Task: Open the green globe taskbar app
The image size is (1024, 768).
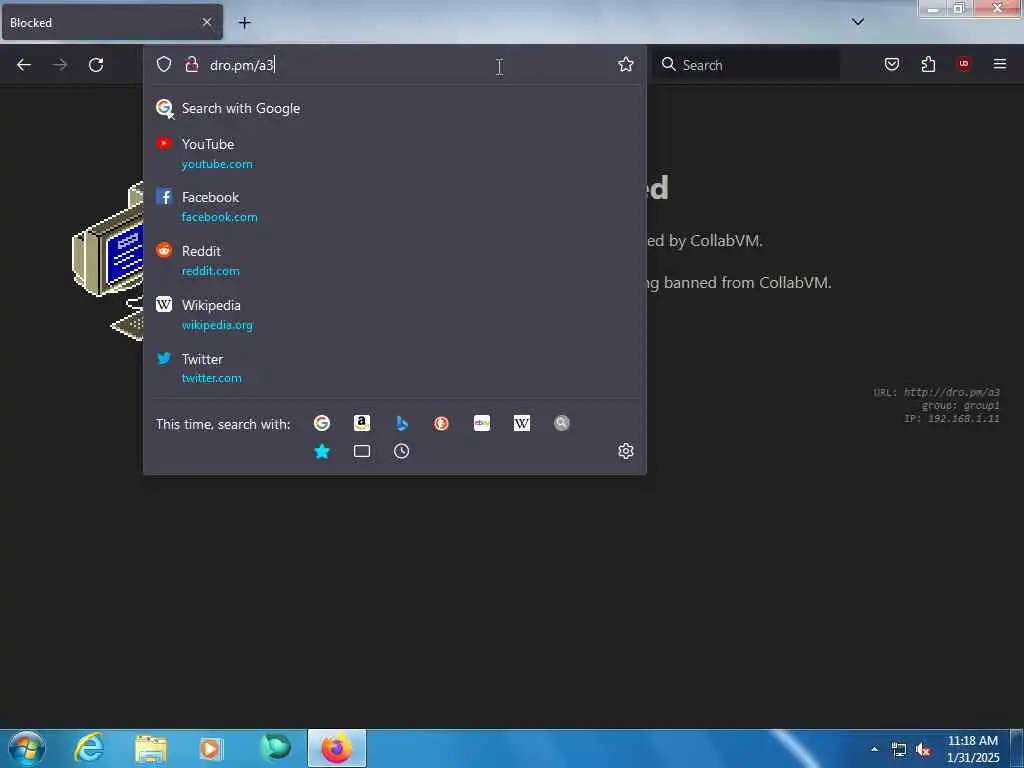Action: pyautogui.click(x=275, y=748)
